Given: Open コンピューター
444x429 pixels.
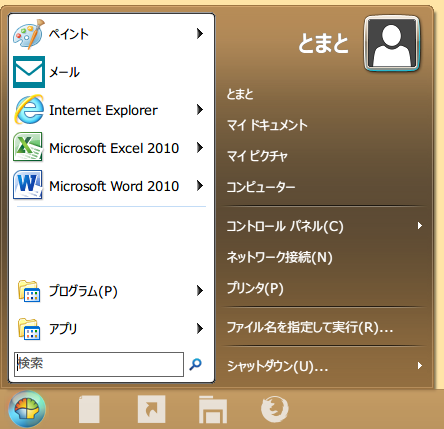Looking at the screenshot, I should tap(261, 187).
